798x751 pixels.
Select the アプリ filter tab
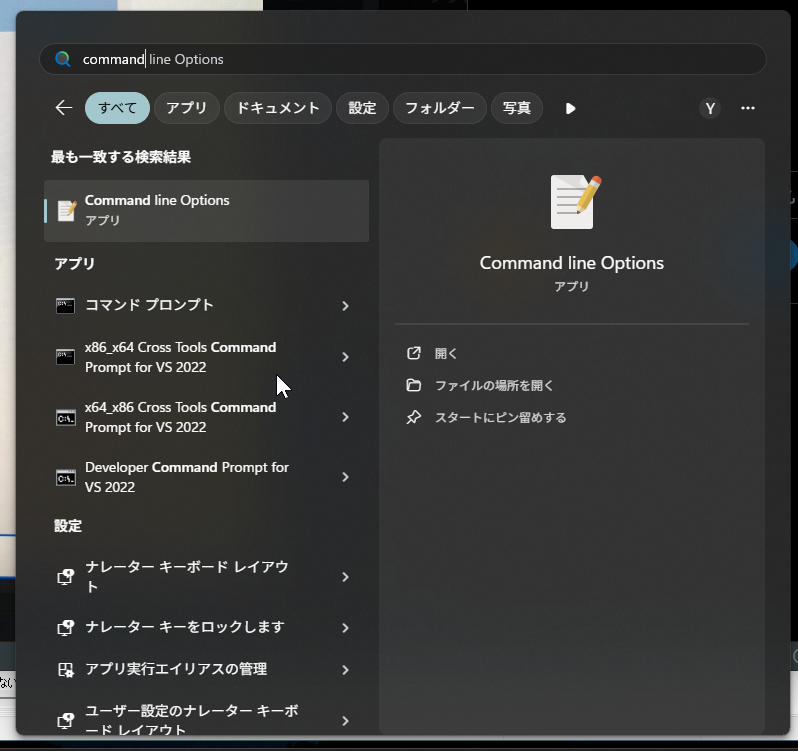click(x=187, y=108)
